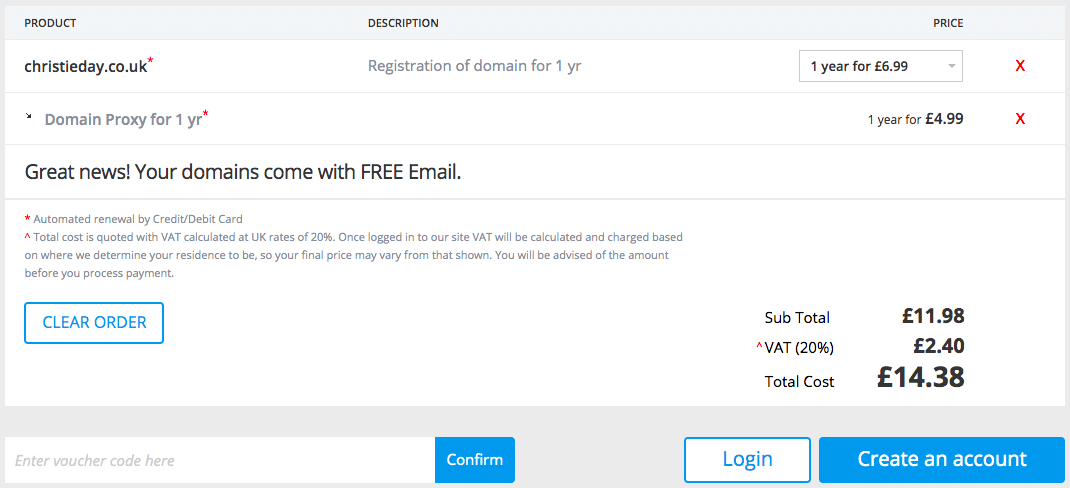
Task: Remove christieday.co.uk with its red X
Action: click(1020, 66)
